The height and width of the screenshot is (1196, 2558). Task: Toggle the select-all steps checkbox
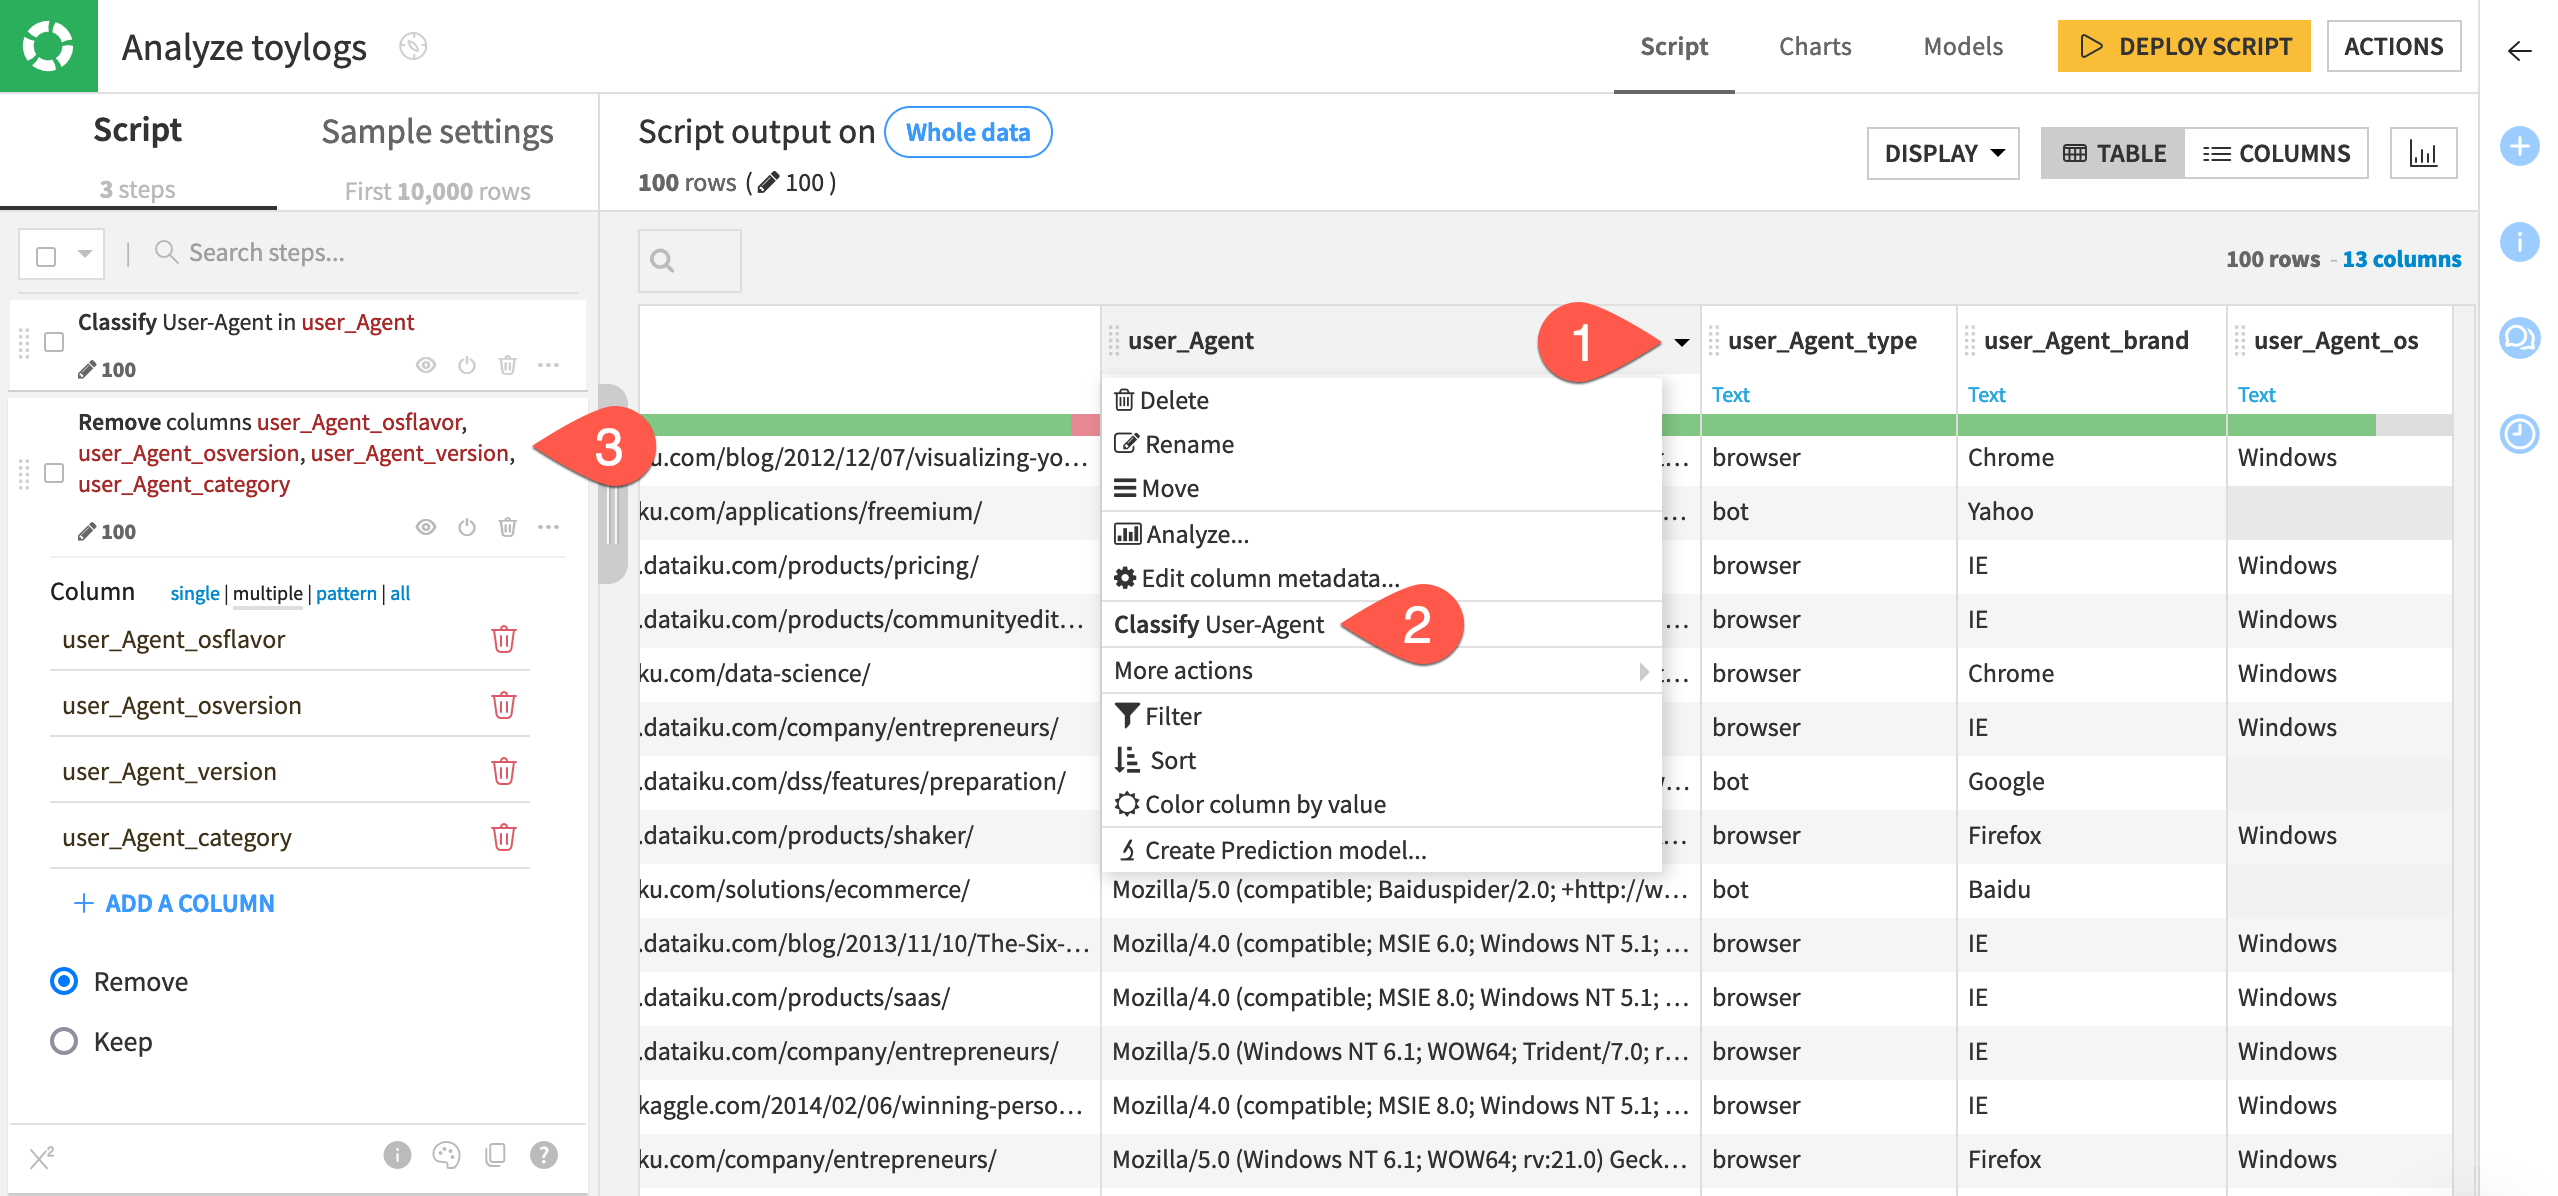pos(46,256)
